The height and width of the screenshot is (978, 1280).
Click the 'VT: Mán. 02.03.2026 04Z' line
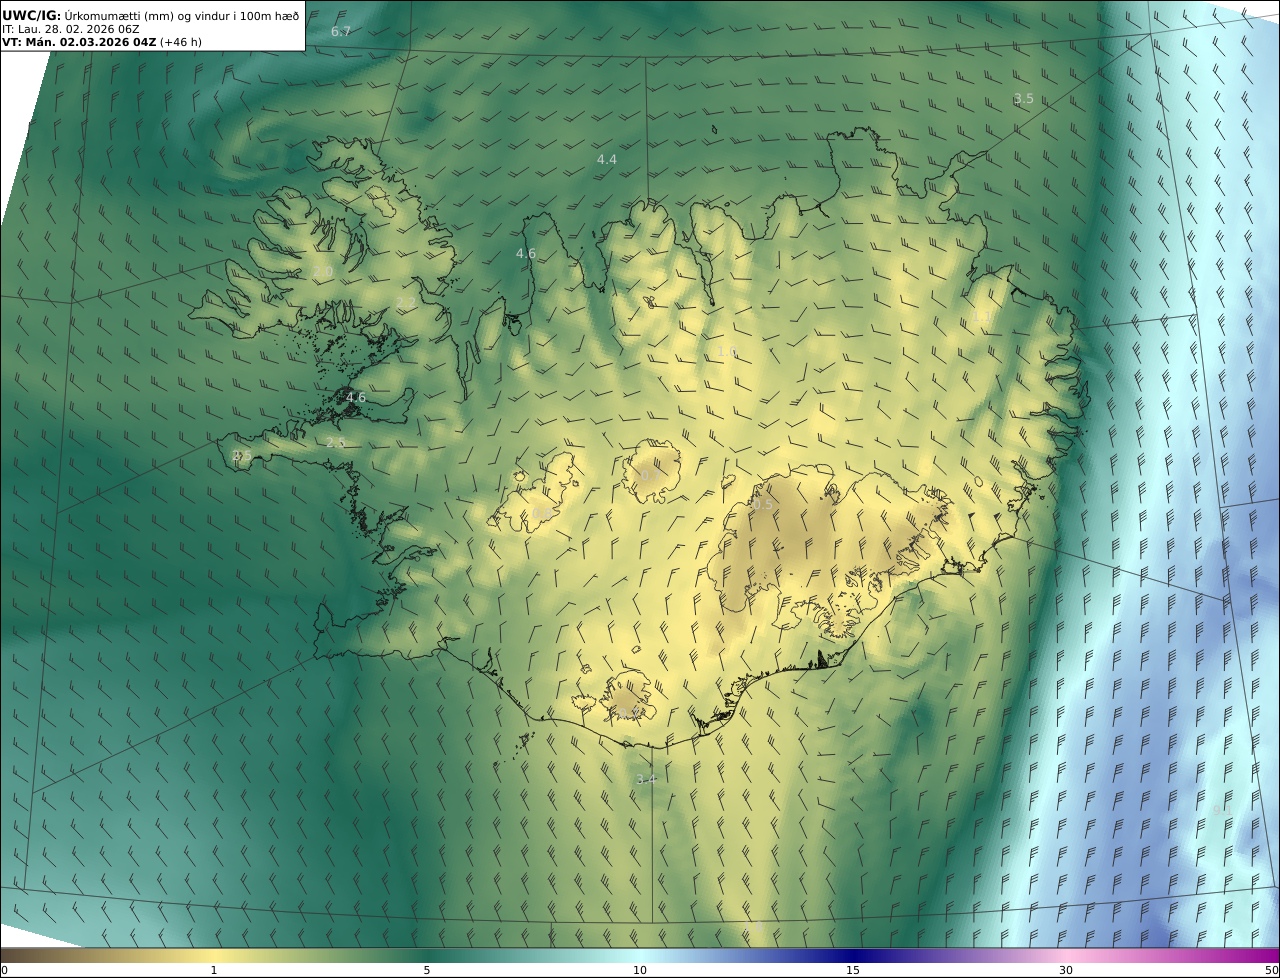tap(79, 42)
